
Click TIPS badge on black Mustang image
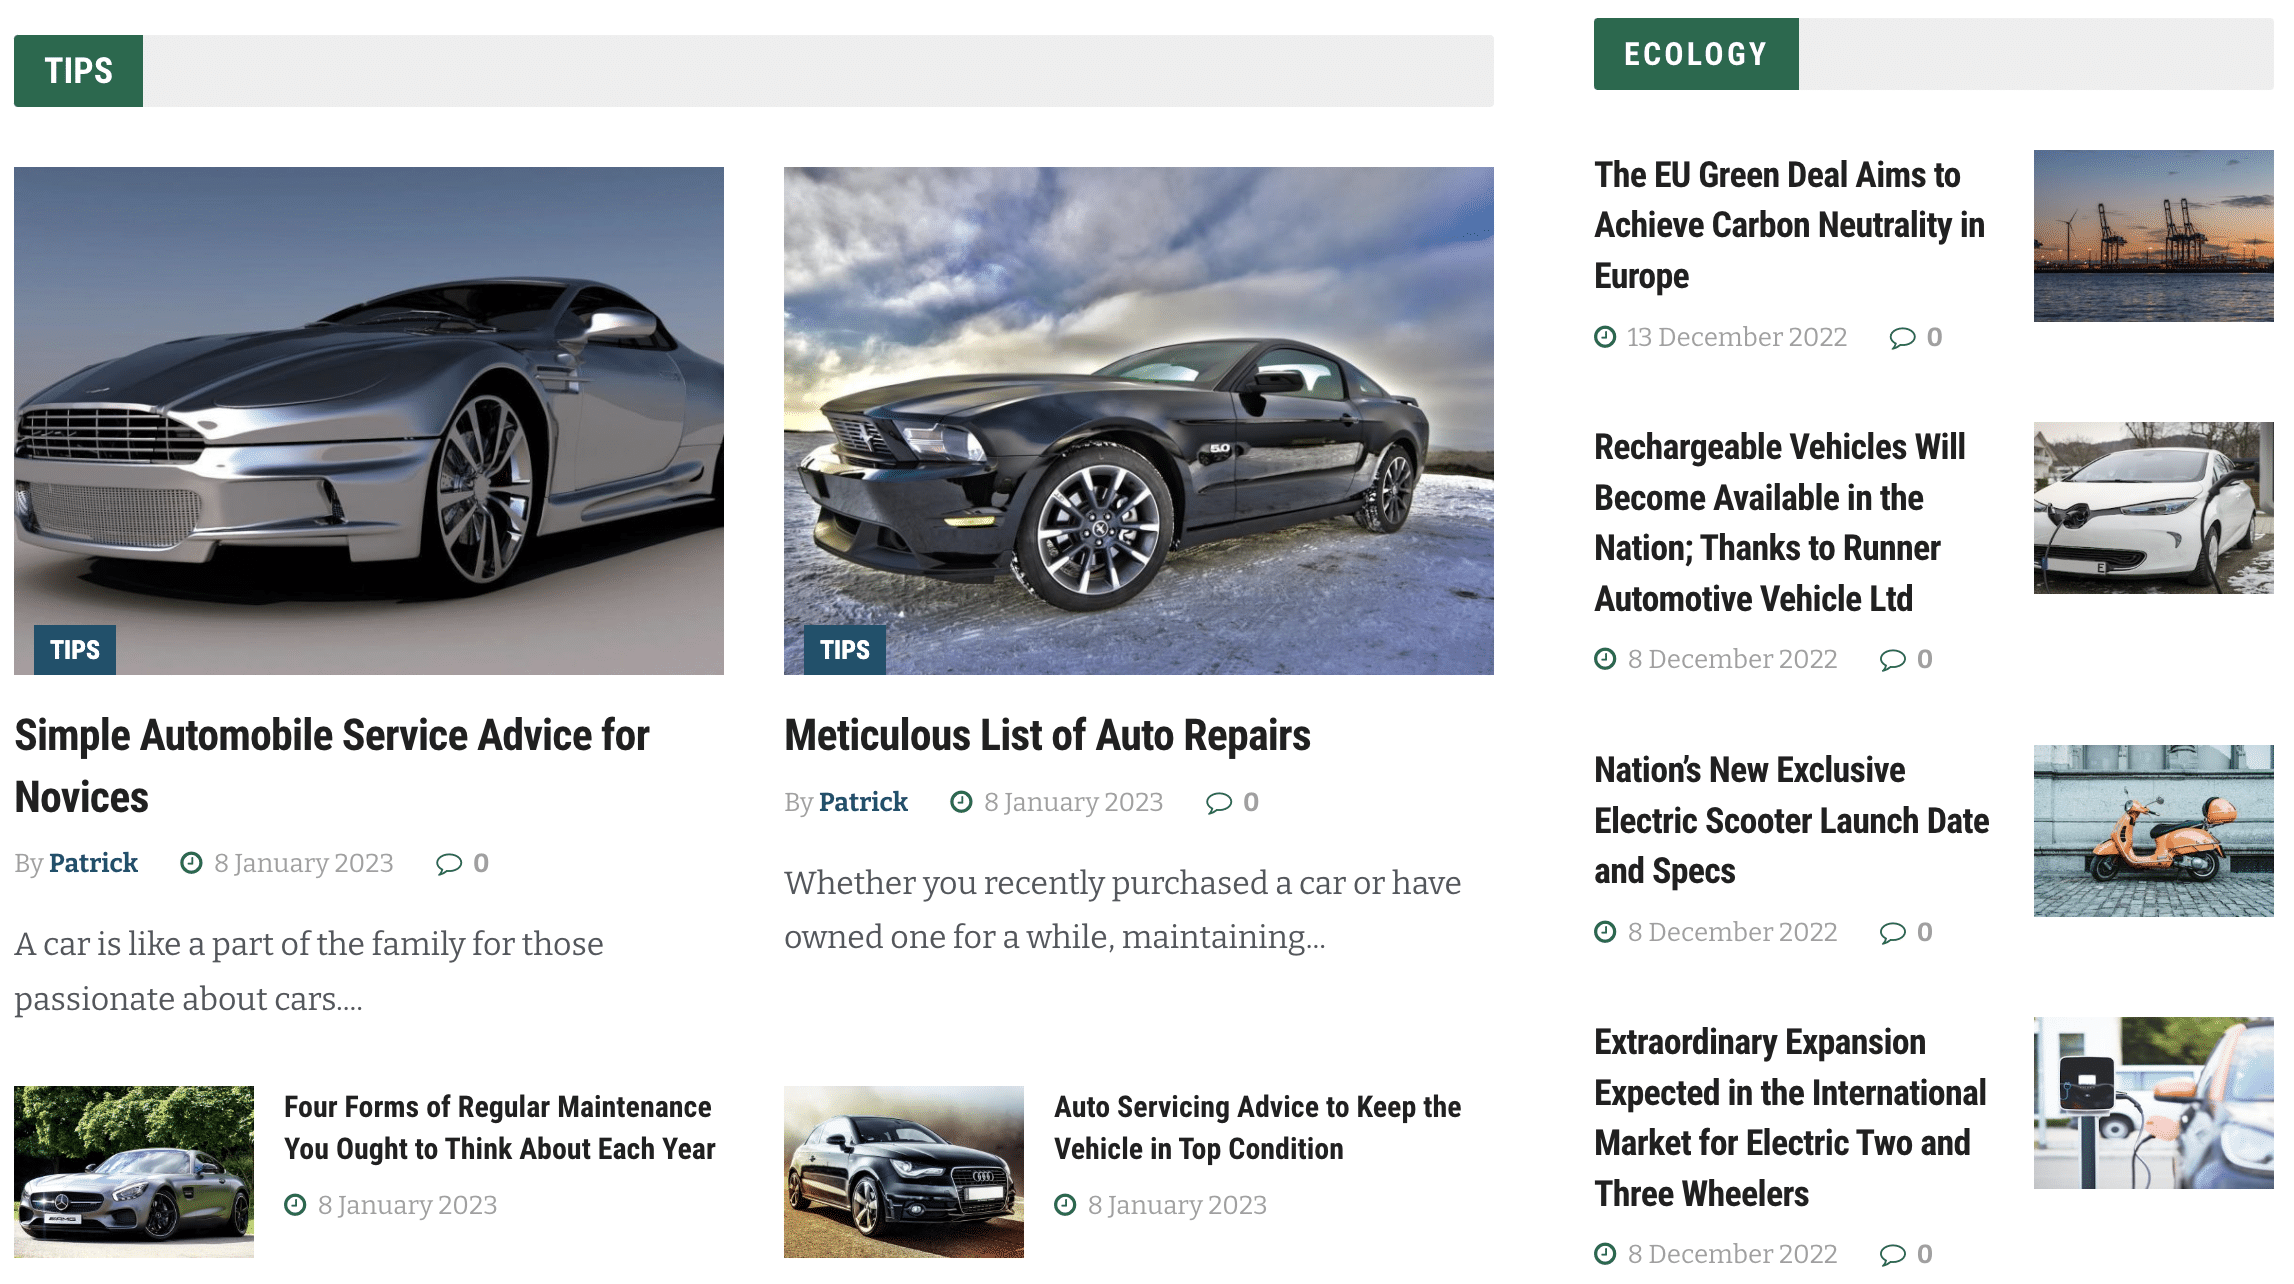[x=844, y=650]
